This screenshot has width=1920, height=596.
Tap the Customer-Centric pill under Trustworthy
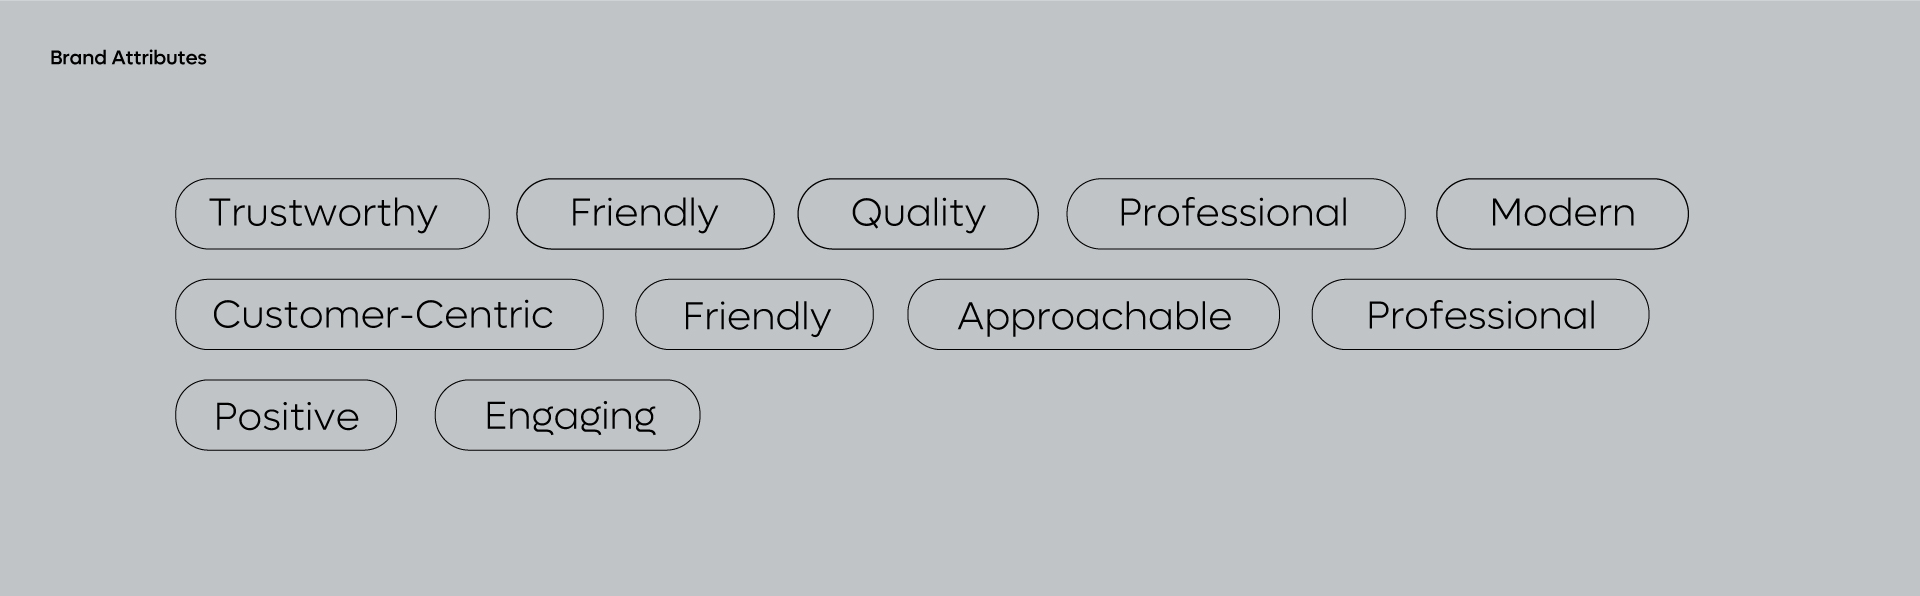(x=389, y=314)
